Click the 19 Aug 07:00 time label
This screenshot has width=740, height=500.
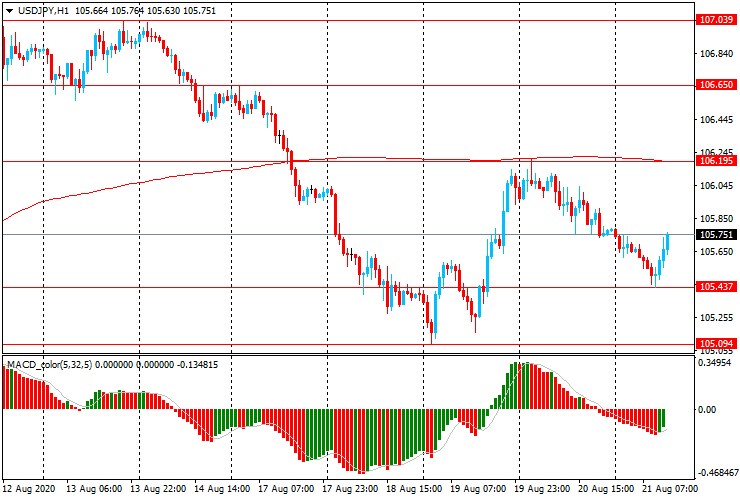479,488
